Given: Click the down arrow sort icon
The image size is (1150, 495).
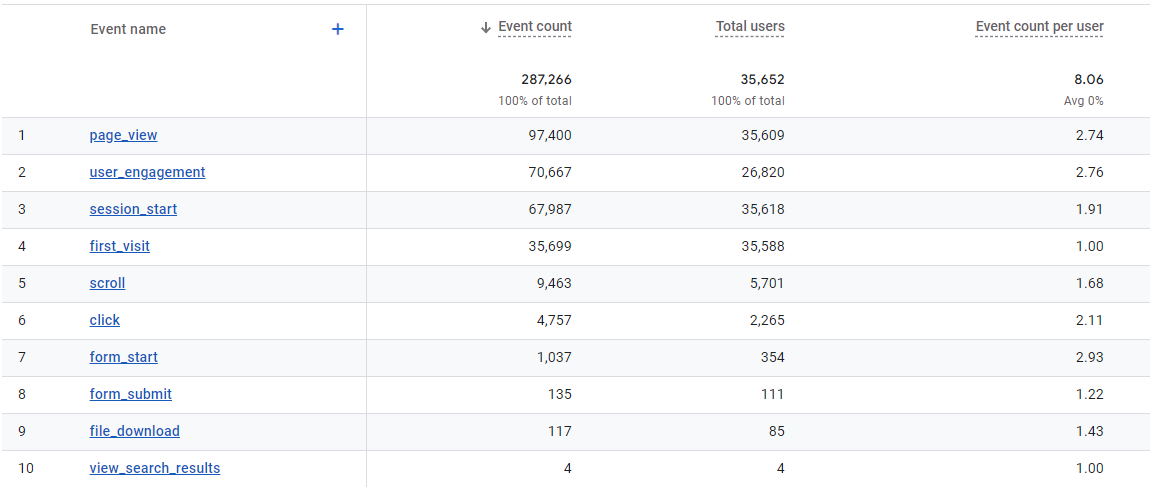Looking at the screenshot, I should 486,28.
